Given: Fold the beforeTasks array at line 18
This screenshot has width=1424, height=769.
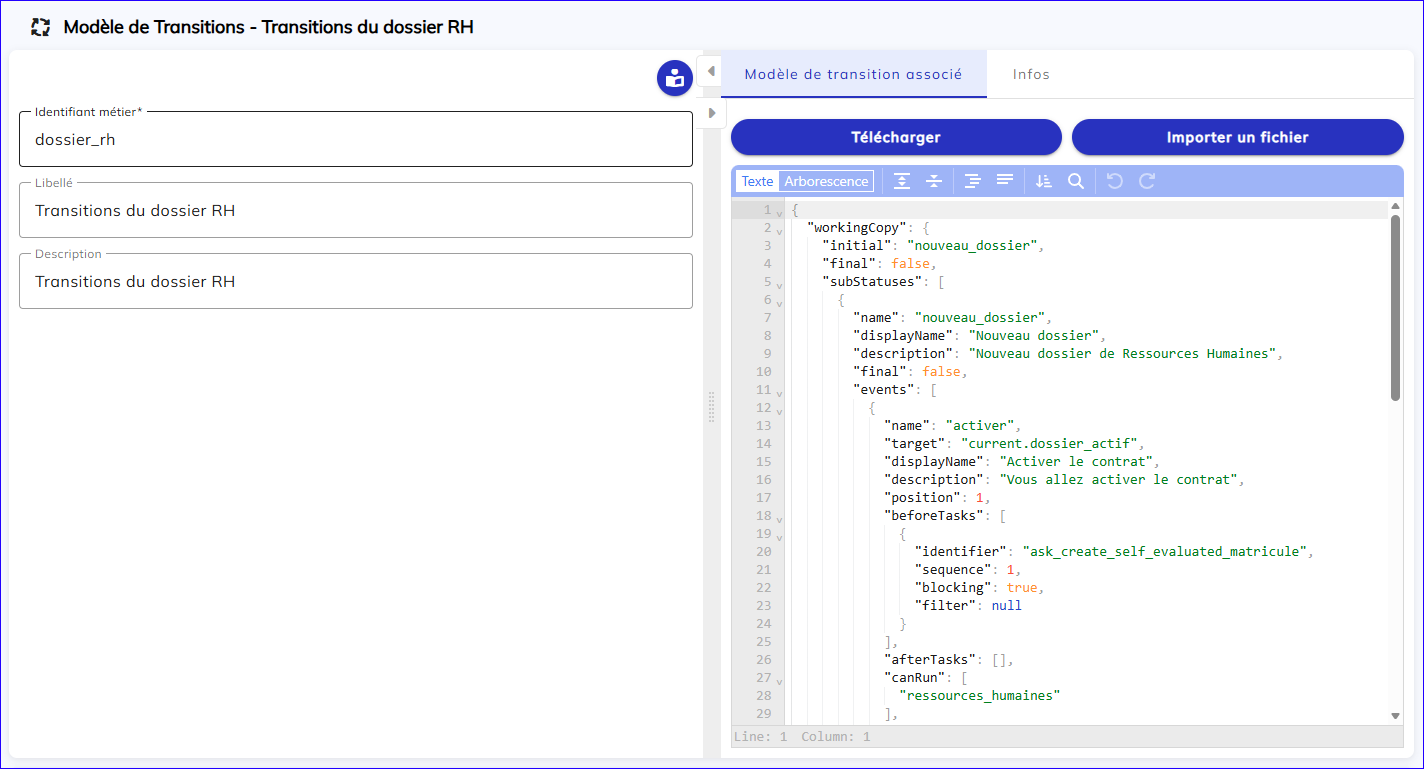Looking at the screenshot, I should pyautogui.click(x=779, y=519).
